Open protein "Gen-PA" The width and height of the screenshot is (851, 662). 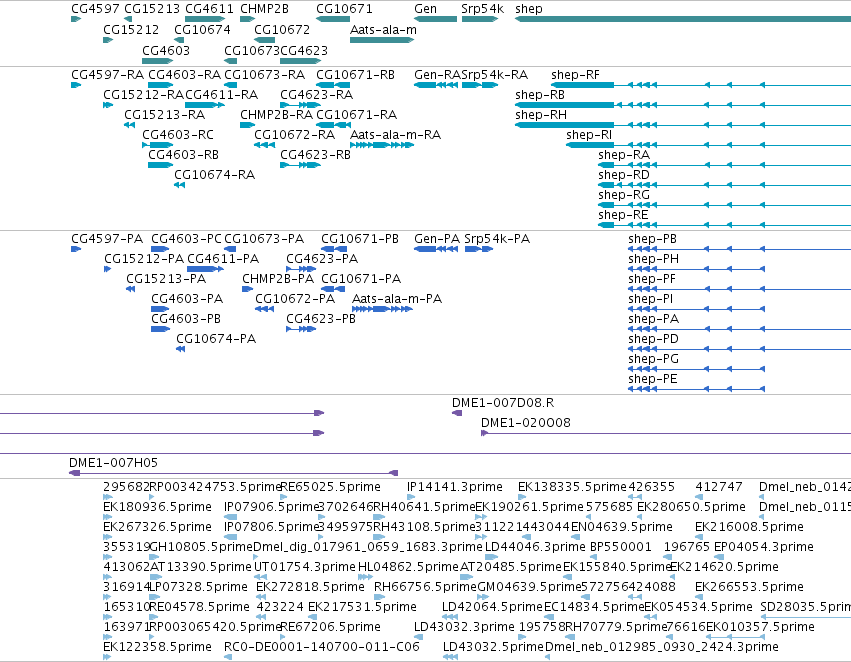[x=437, y=239]
